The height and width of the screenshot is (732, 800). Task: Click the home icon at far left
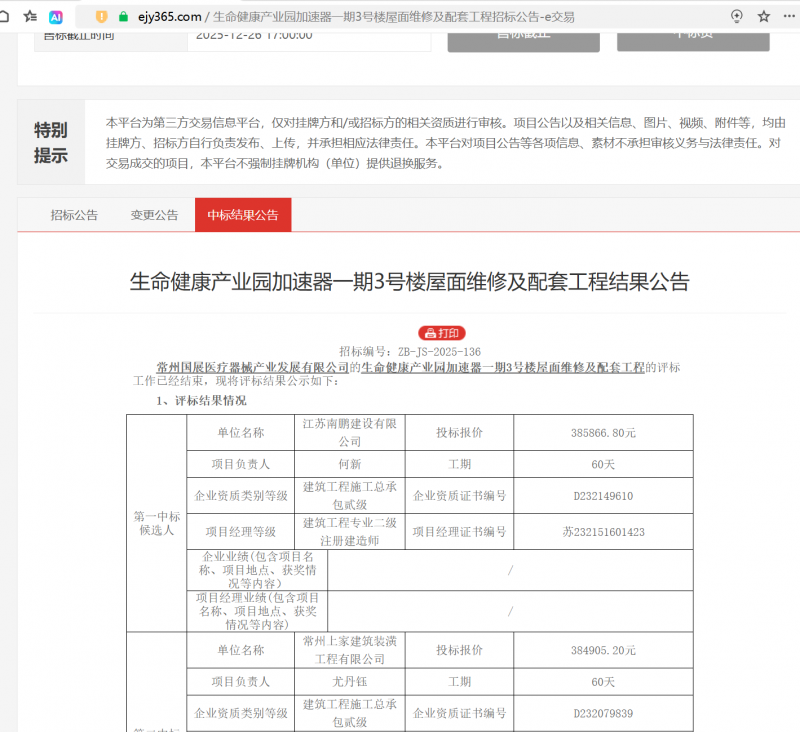click(x=5, y=17)
